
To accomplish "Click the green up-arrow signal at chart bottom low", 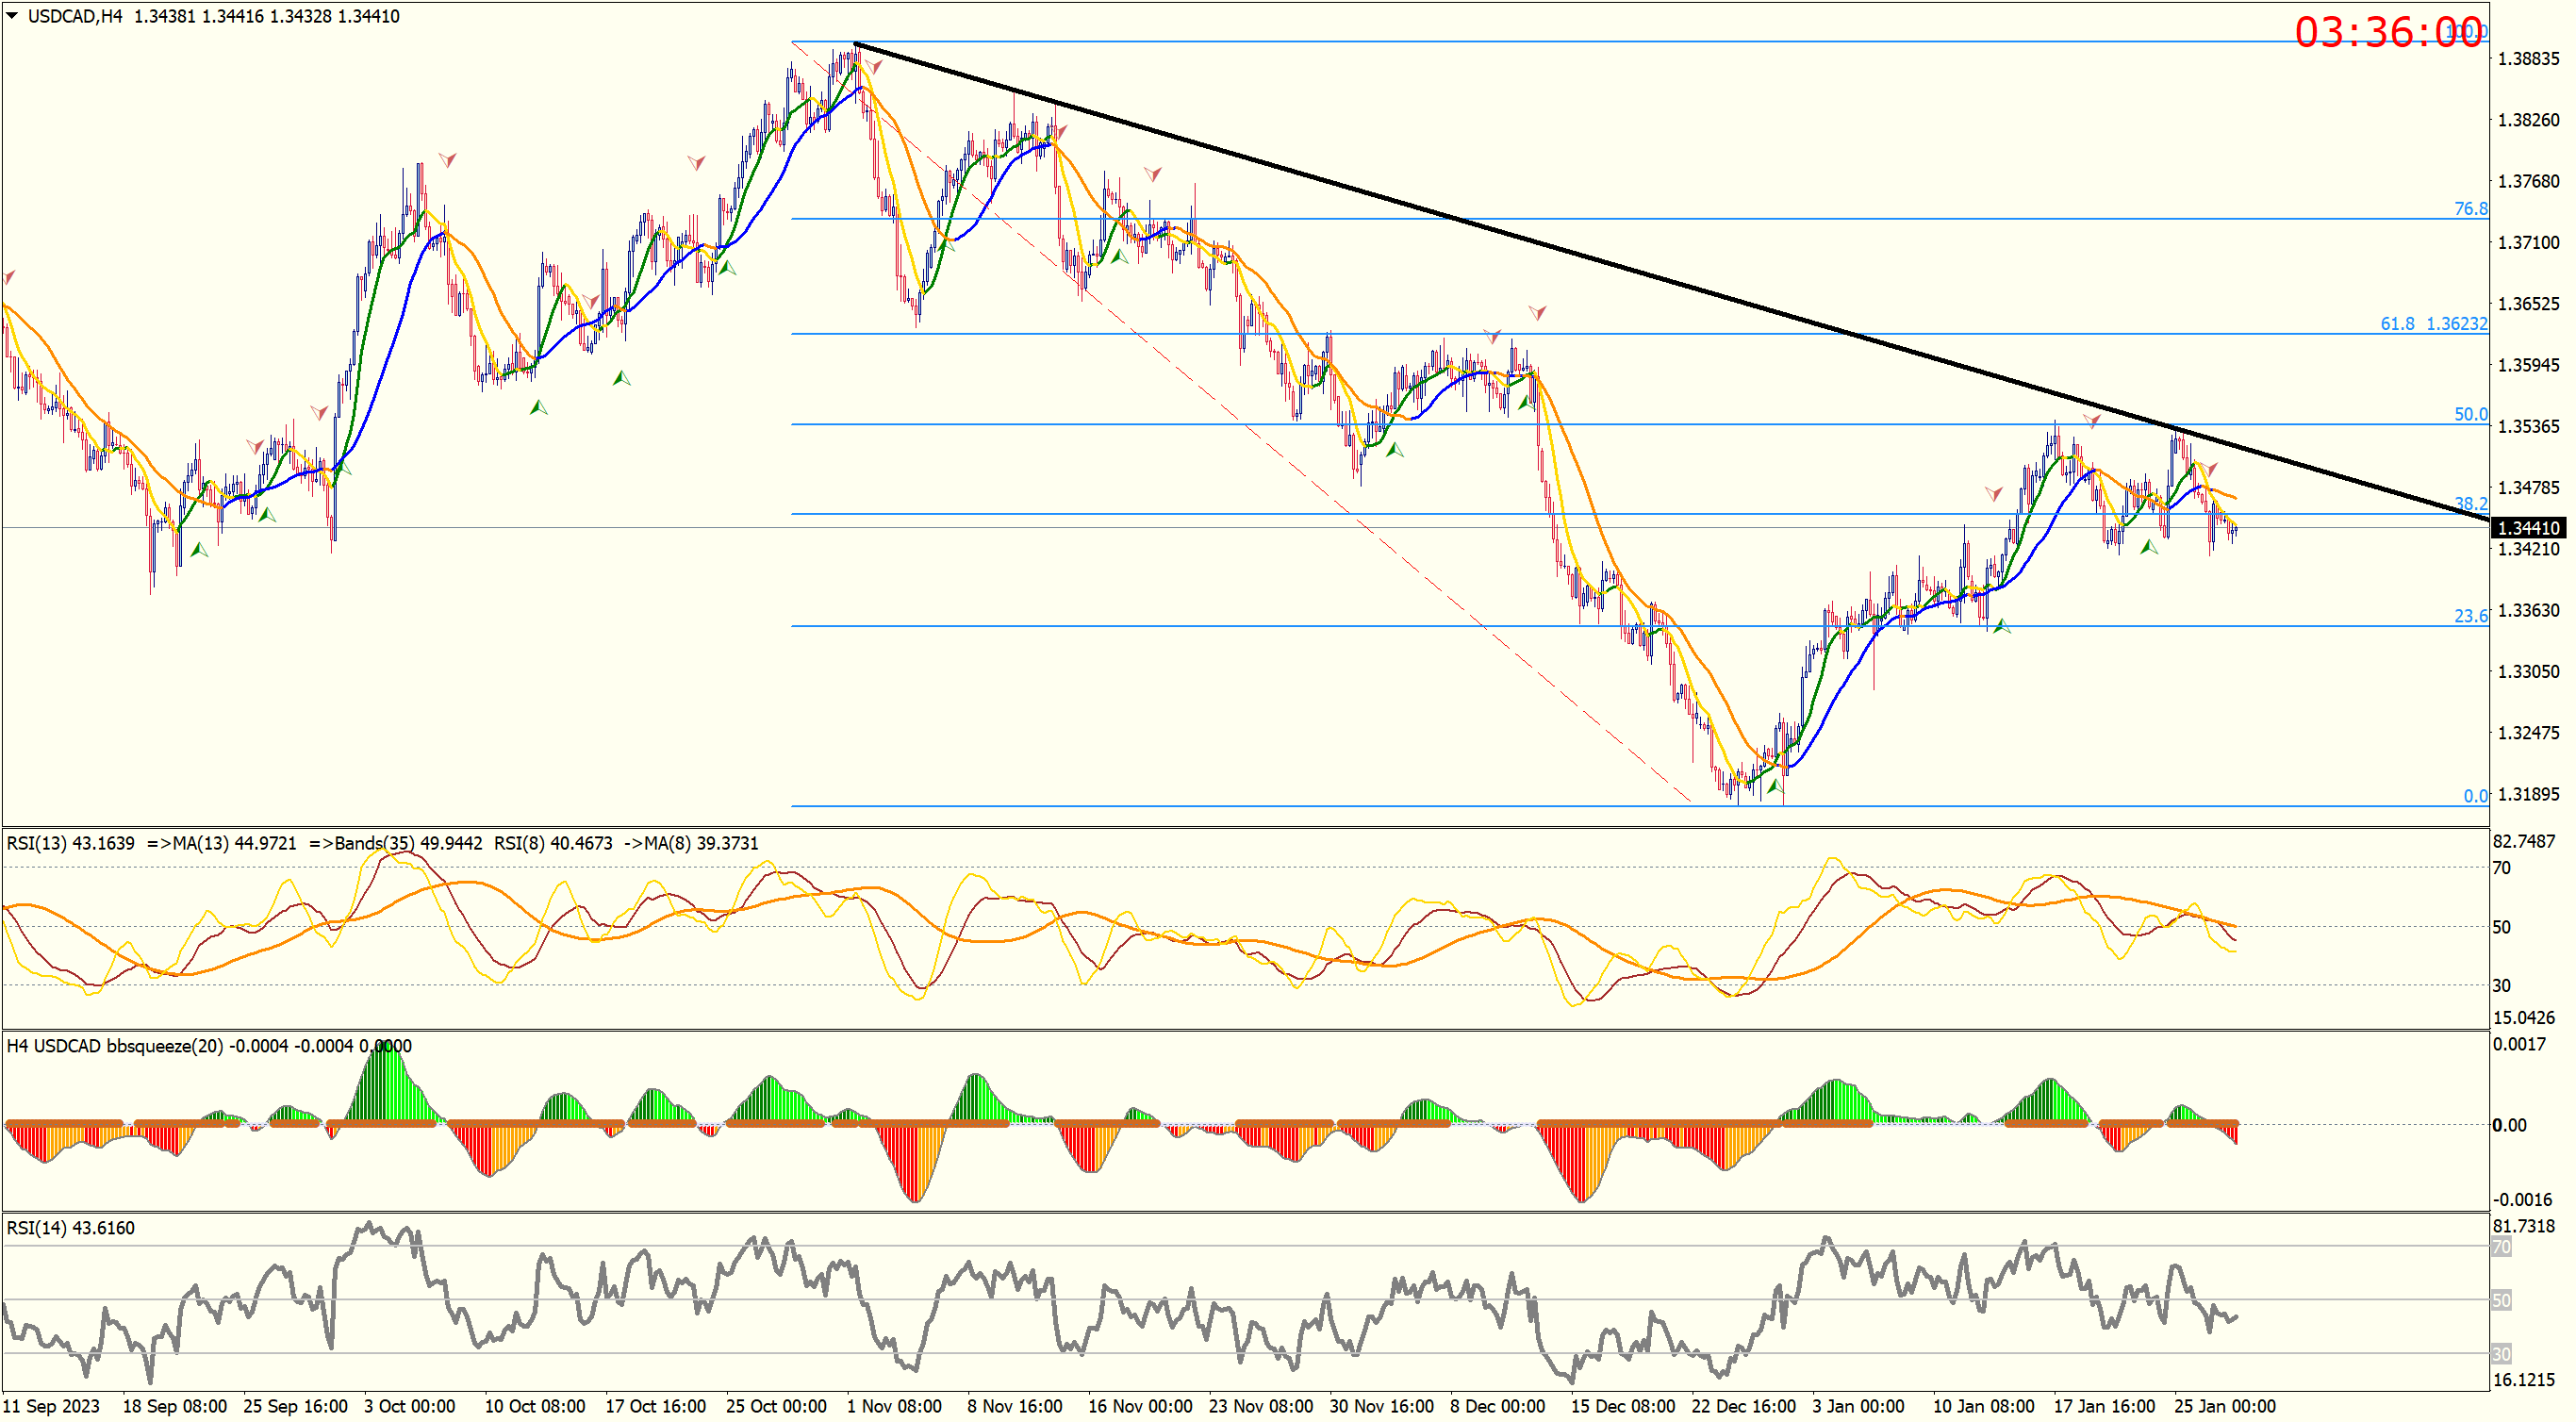I will [1775, 787].
